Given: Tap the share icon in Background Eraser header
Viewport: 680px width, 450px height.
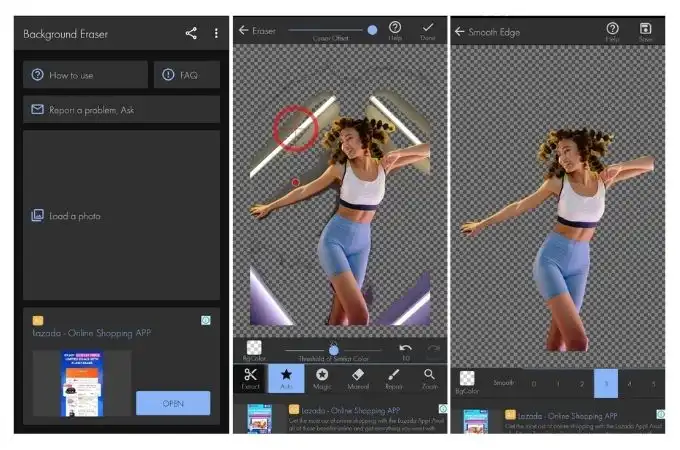Looking at the screenshot, I should click(191, 33).
